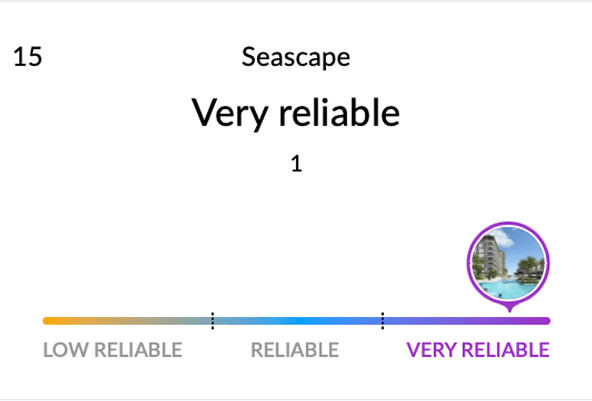The height and width of the screenshot is (401, 592).
Task: Click the palm trees in the marker photo
Action: coord(529,265)
